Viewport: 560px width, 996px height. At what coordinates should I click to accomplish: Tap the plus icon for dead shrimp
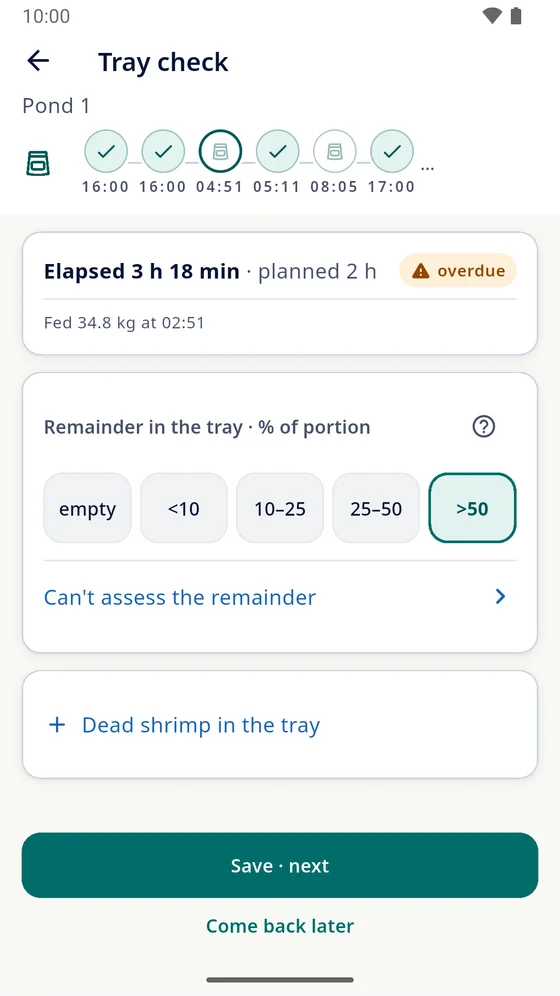pyautogui.click(x=57, y=725)
